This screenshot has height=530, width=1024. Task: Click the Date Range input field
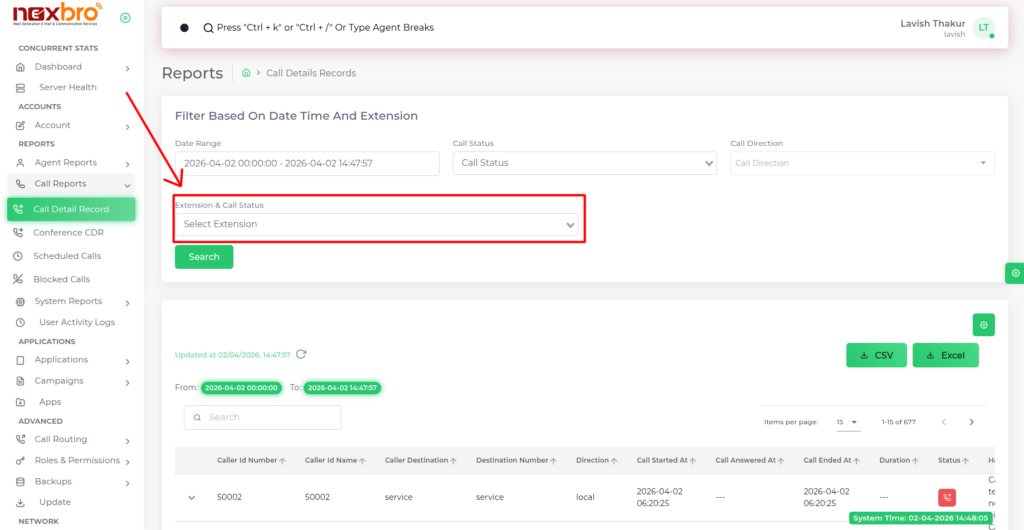point(306,163)
